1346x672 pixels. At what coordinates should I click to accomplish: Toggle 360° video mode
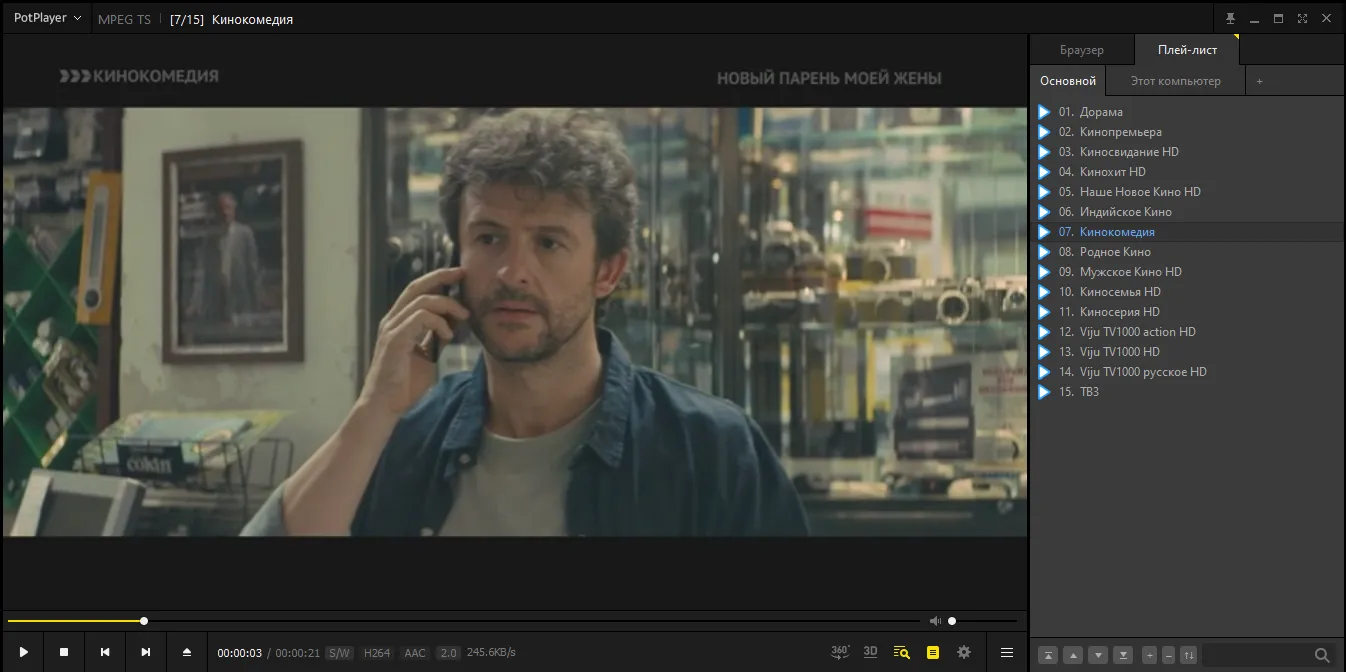pyautogui.click(x=840, y=652)
